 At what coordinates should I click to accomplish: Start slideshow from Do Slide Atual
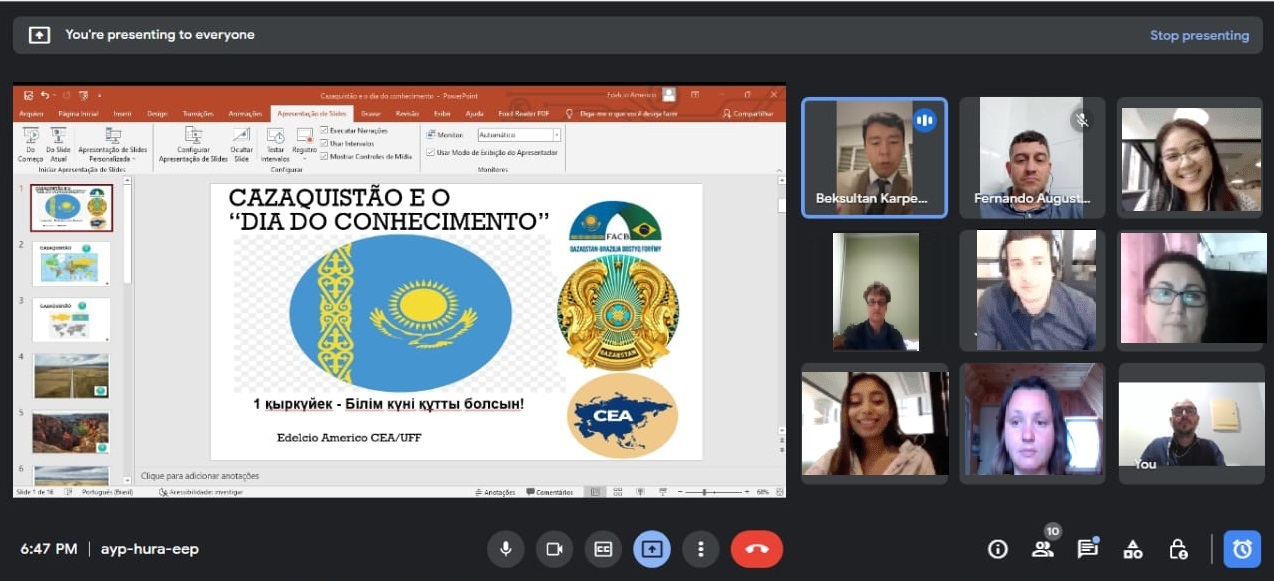tap(58, 144)
